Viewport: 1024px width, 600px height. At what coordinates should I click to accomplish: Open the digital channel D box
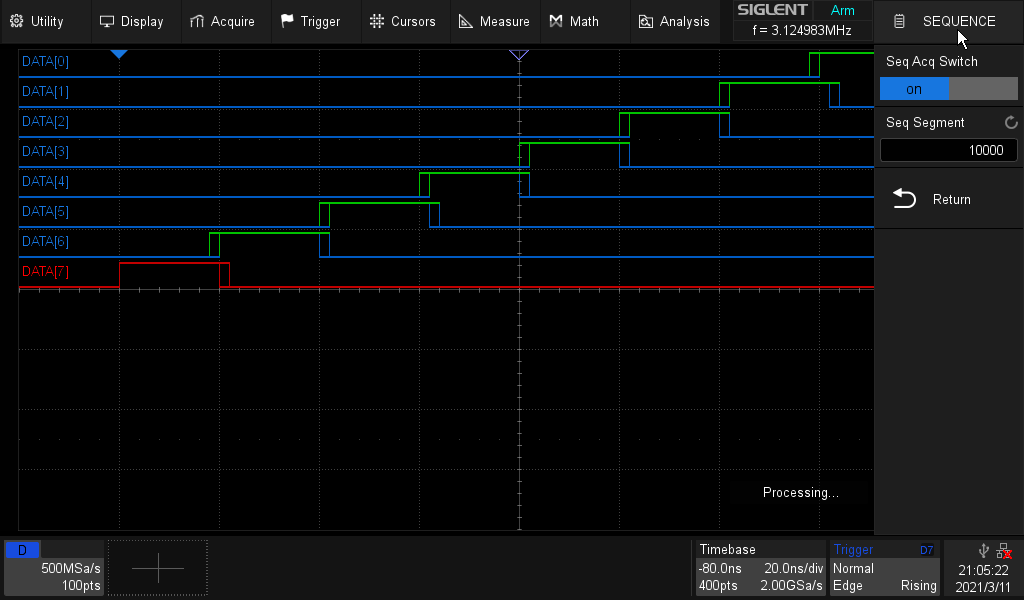(x=54, y=567)
